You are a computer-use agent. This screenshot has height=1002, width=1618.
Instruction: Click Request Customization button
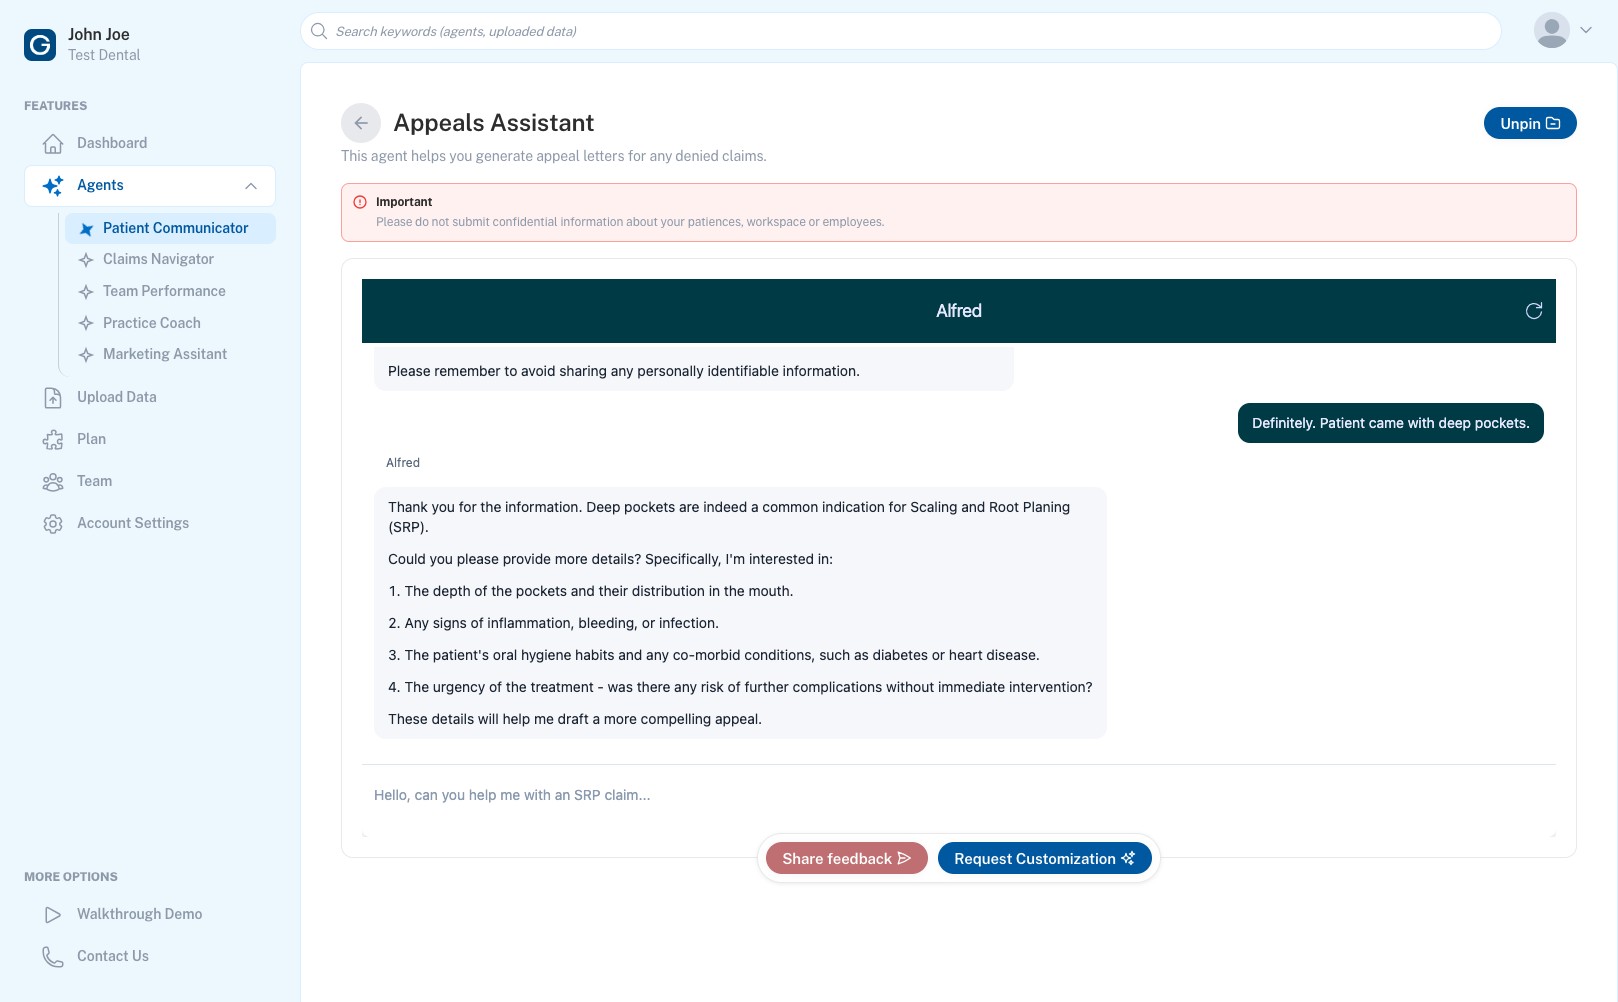1045,858
